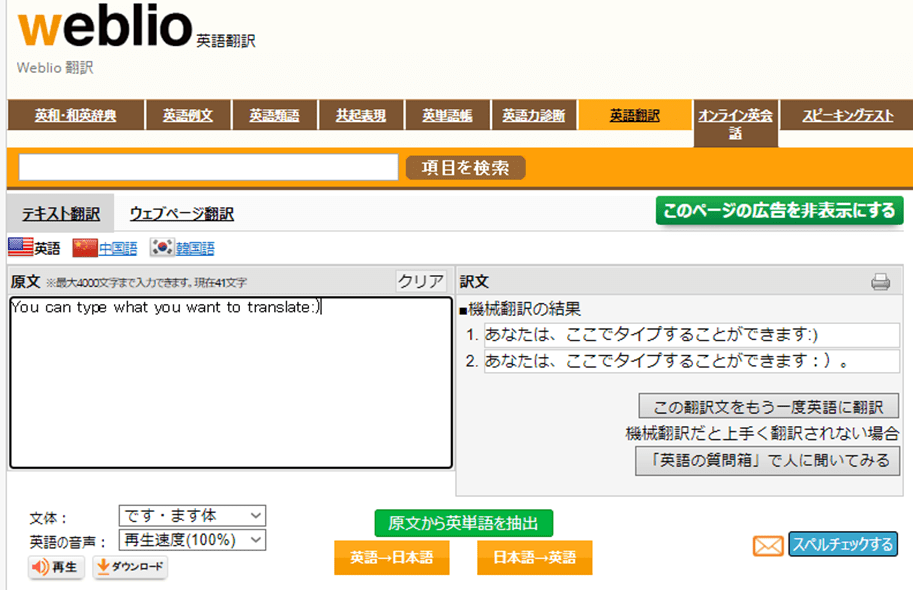The width and height of the screenshot is (913, 590).
Task: Click the スペルチェックする button
Action: point(842,544)
